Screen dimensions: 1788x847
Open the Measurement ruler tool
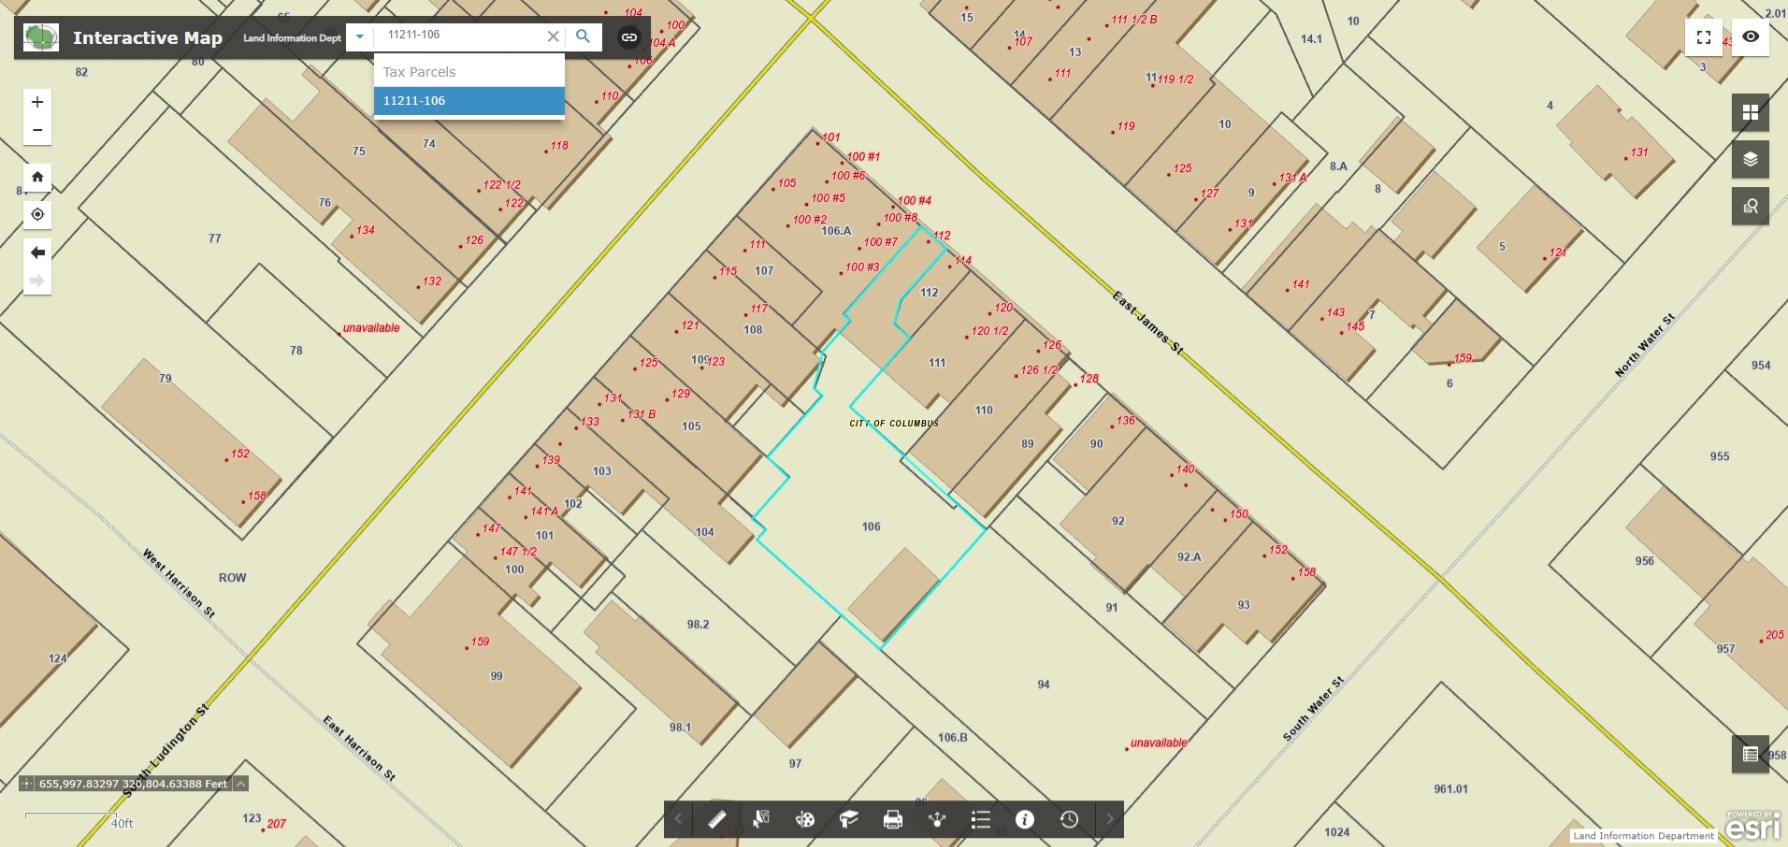pos(717,820)
